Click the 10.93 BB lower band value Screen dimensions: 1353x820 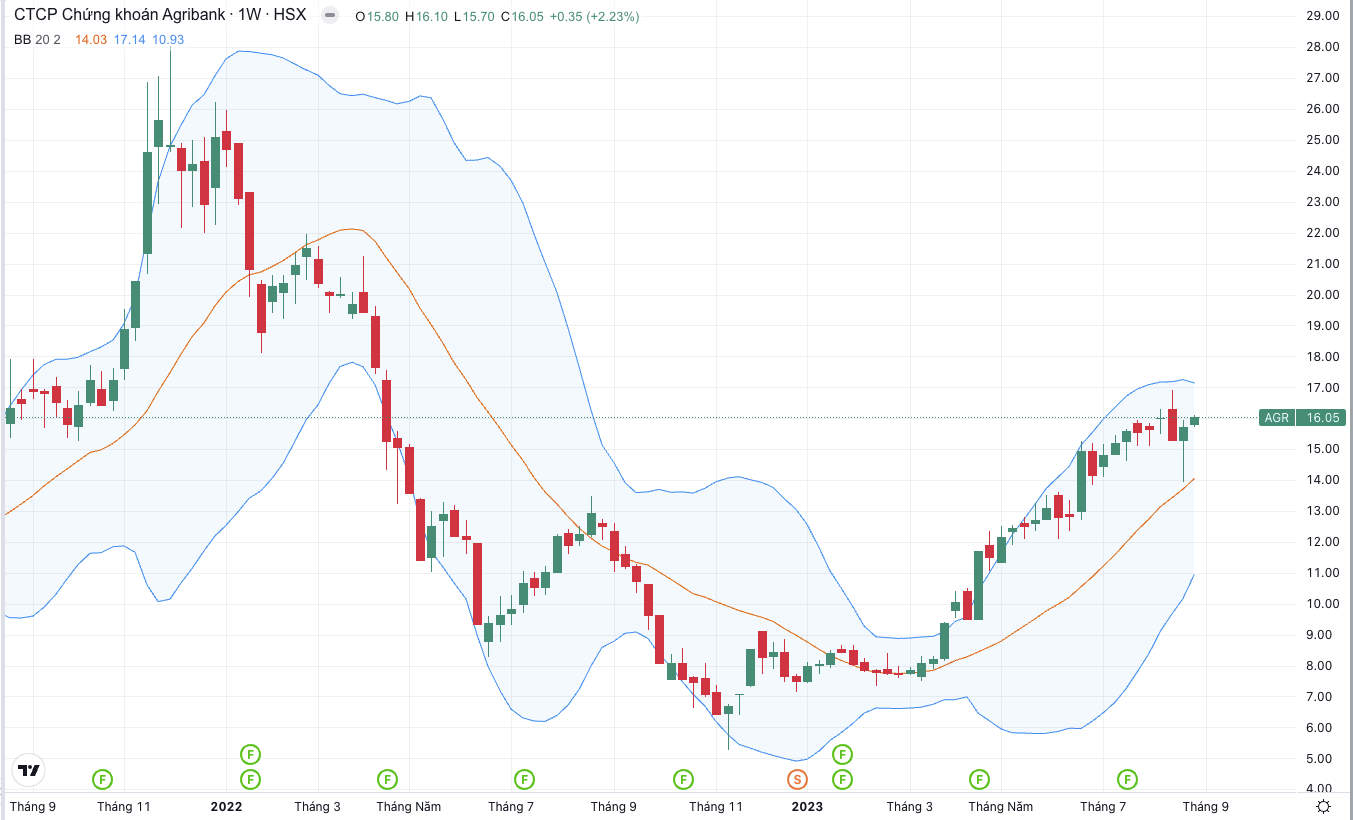(x=168, y=39)
